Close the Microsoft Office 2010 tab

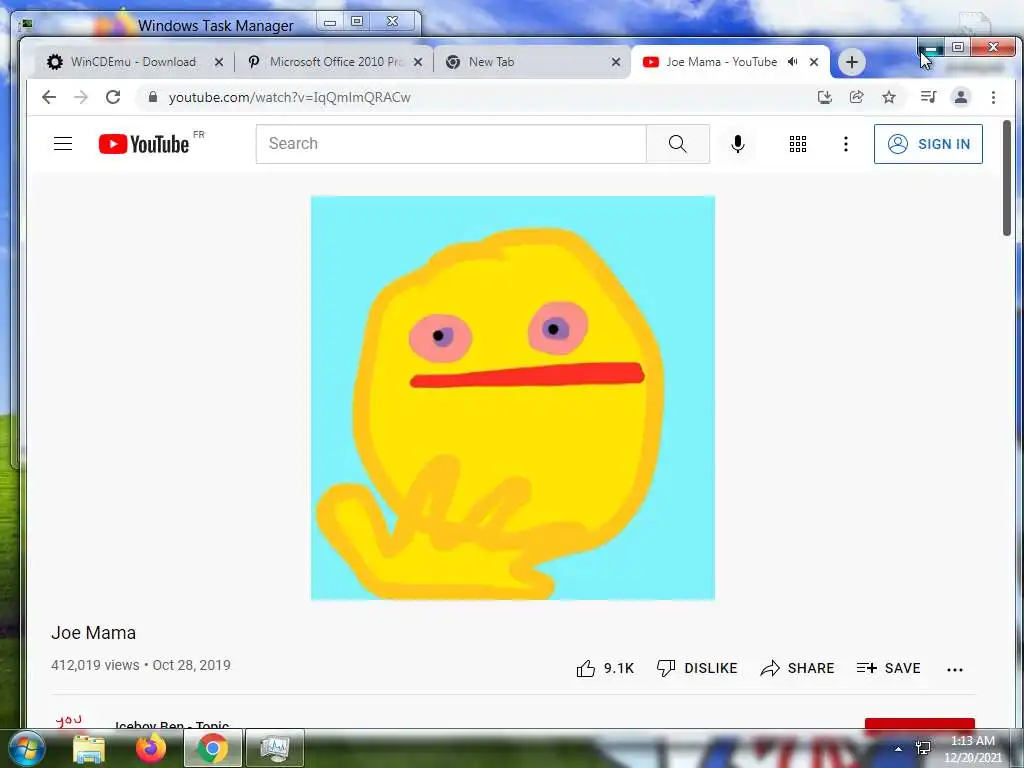[418, 62]
